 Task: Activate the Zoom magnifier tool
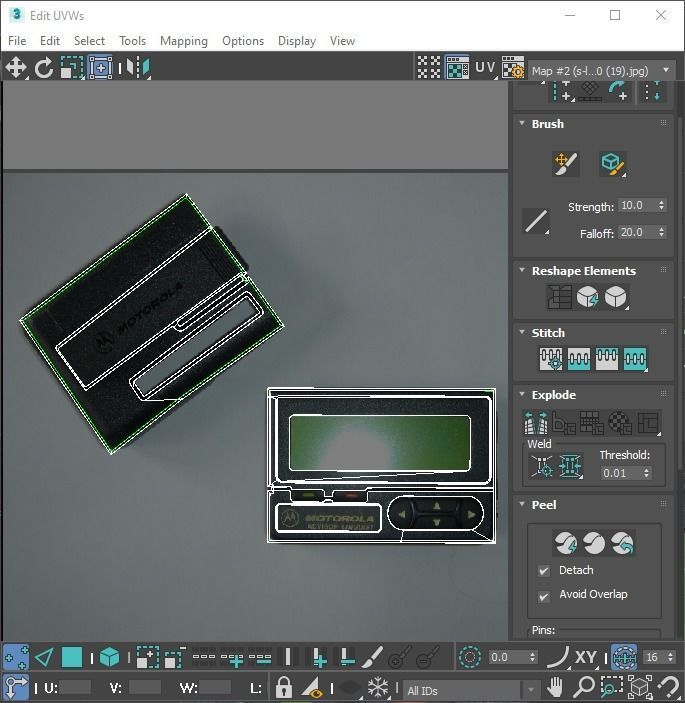pos(584,687)
